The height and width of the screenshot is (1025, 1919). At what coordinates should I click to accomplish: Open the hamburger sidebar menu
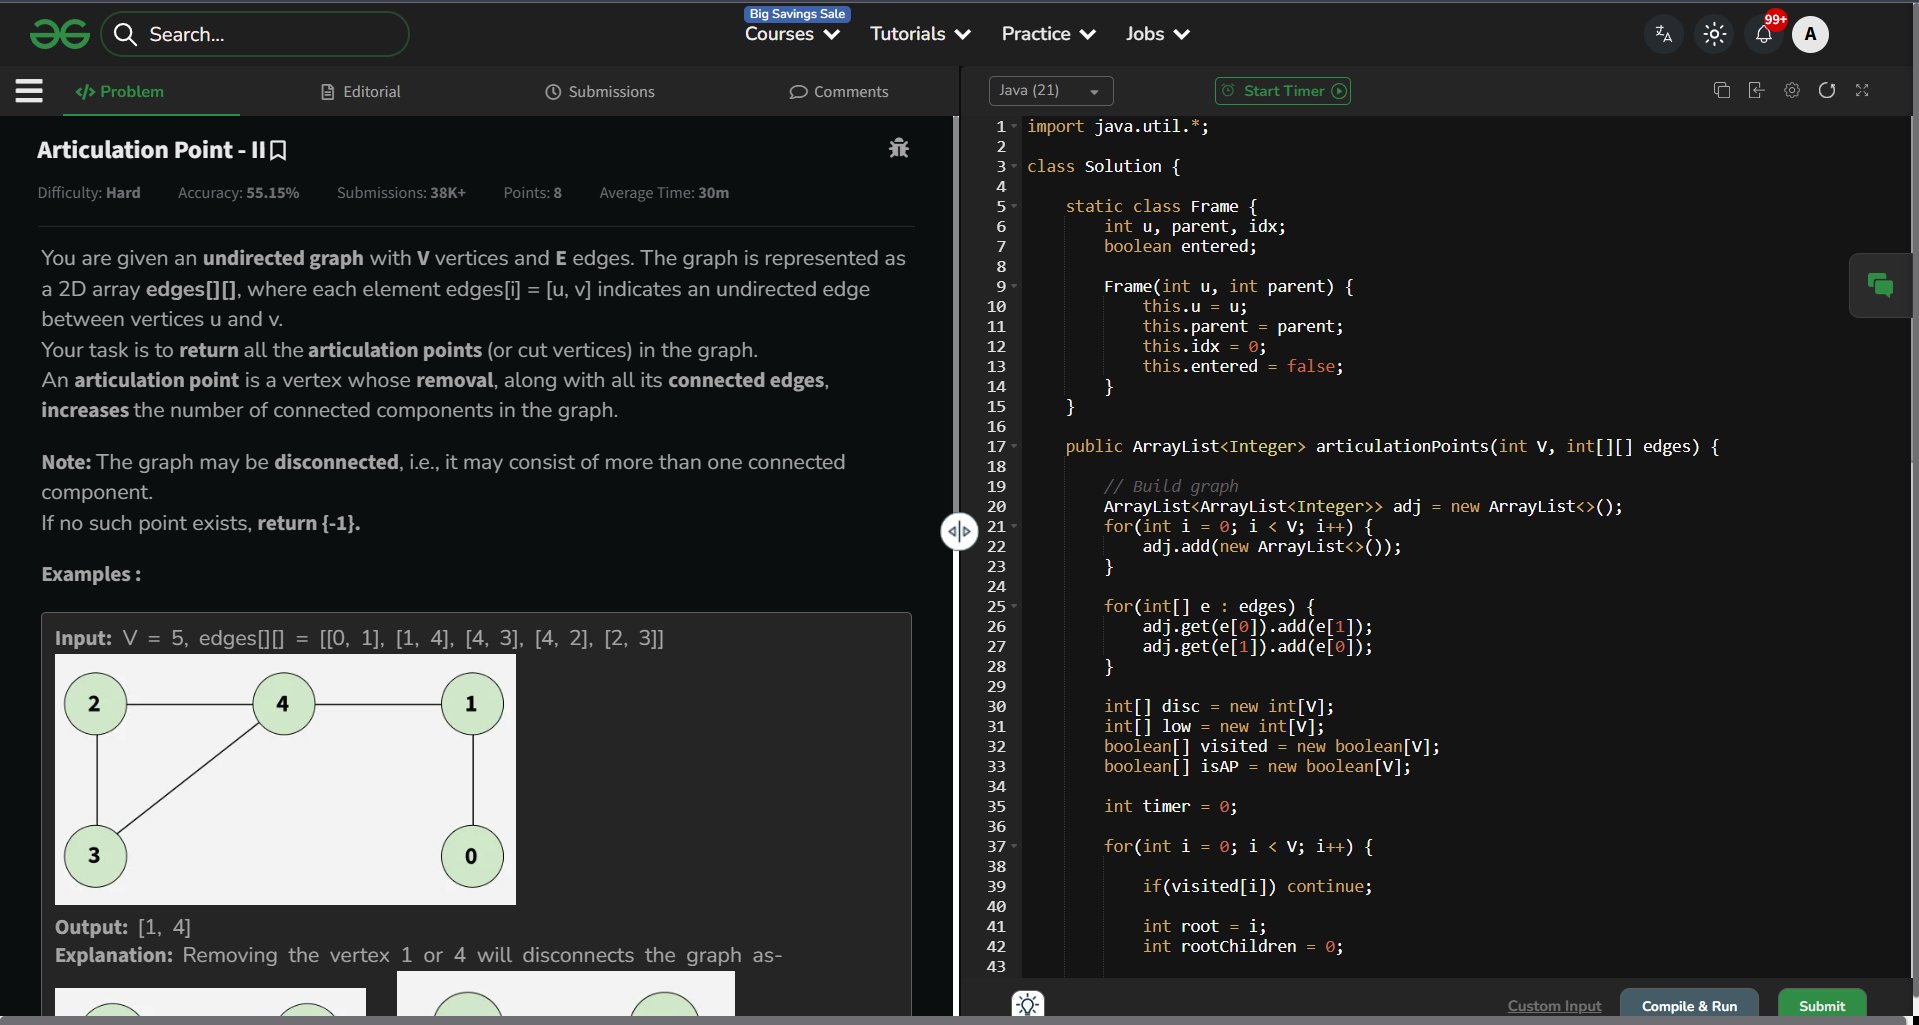[x=29, y=91]
